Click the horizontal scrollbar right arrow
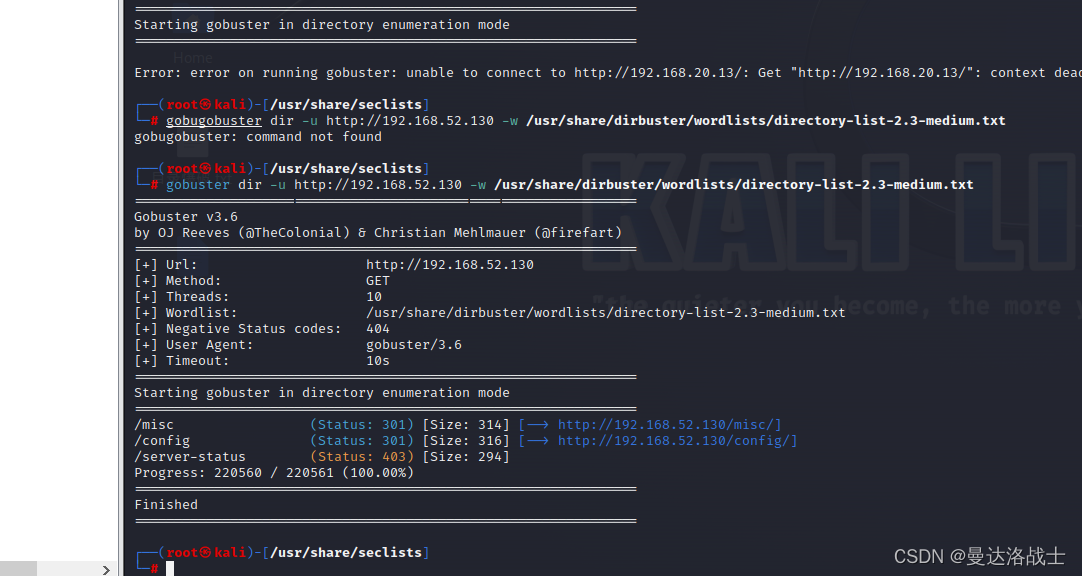 click(106, 570)
